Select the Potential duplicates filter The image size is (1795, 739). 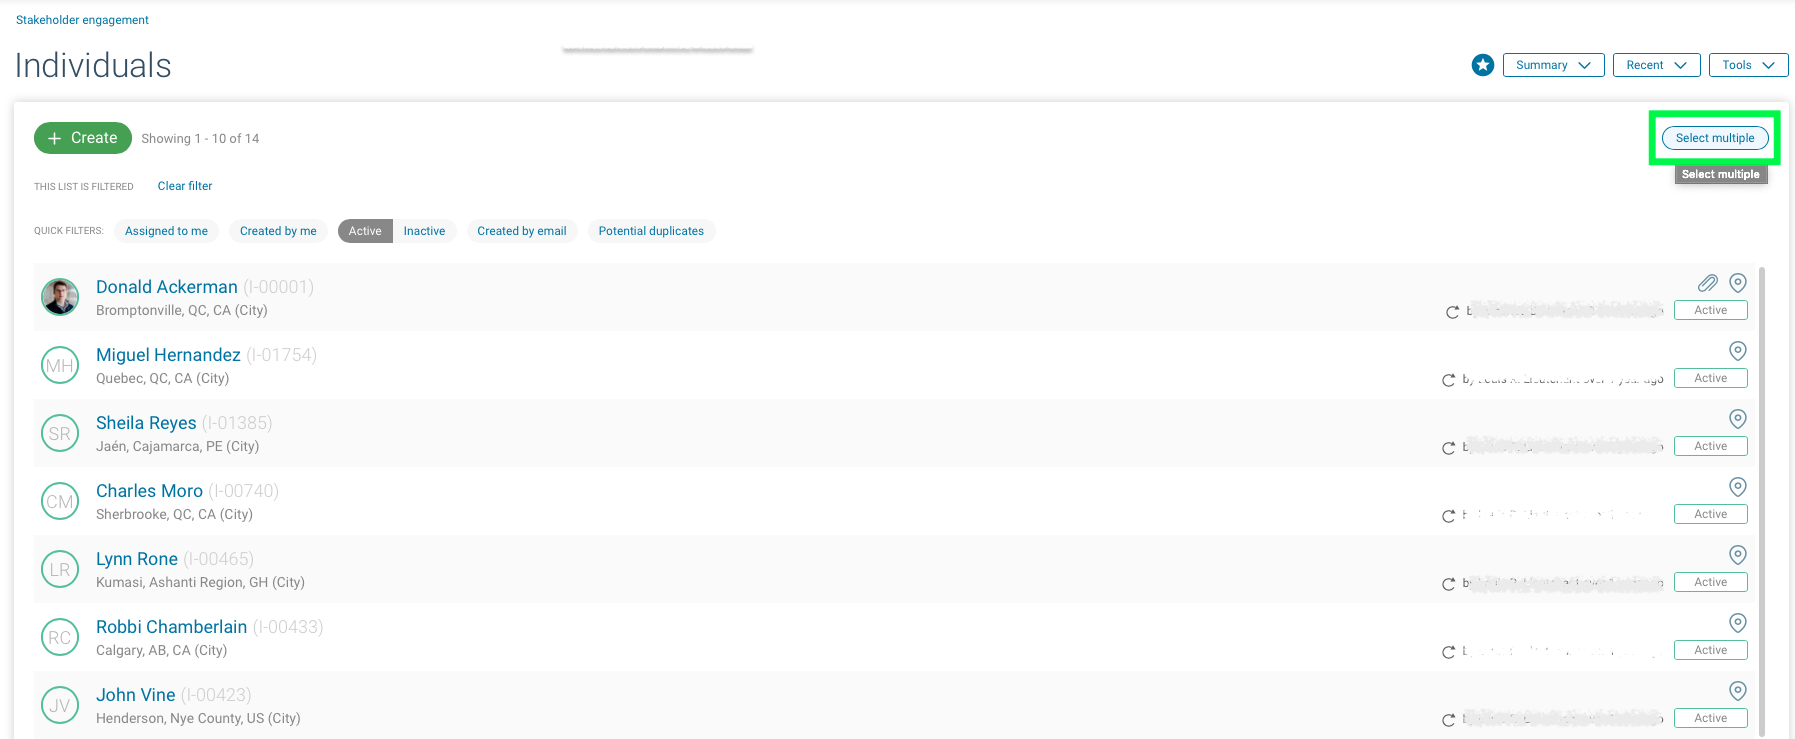[651, 231]
